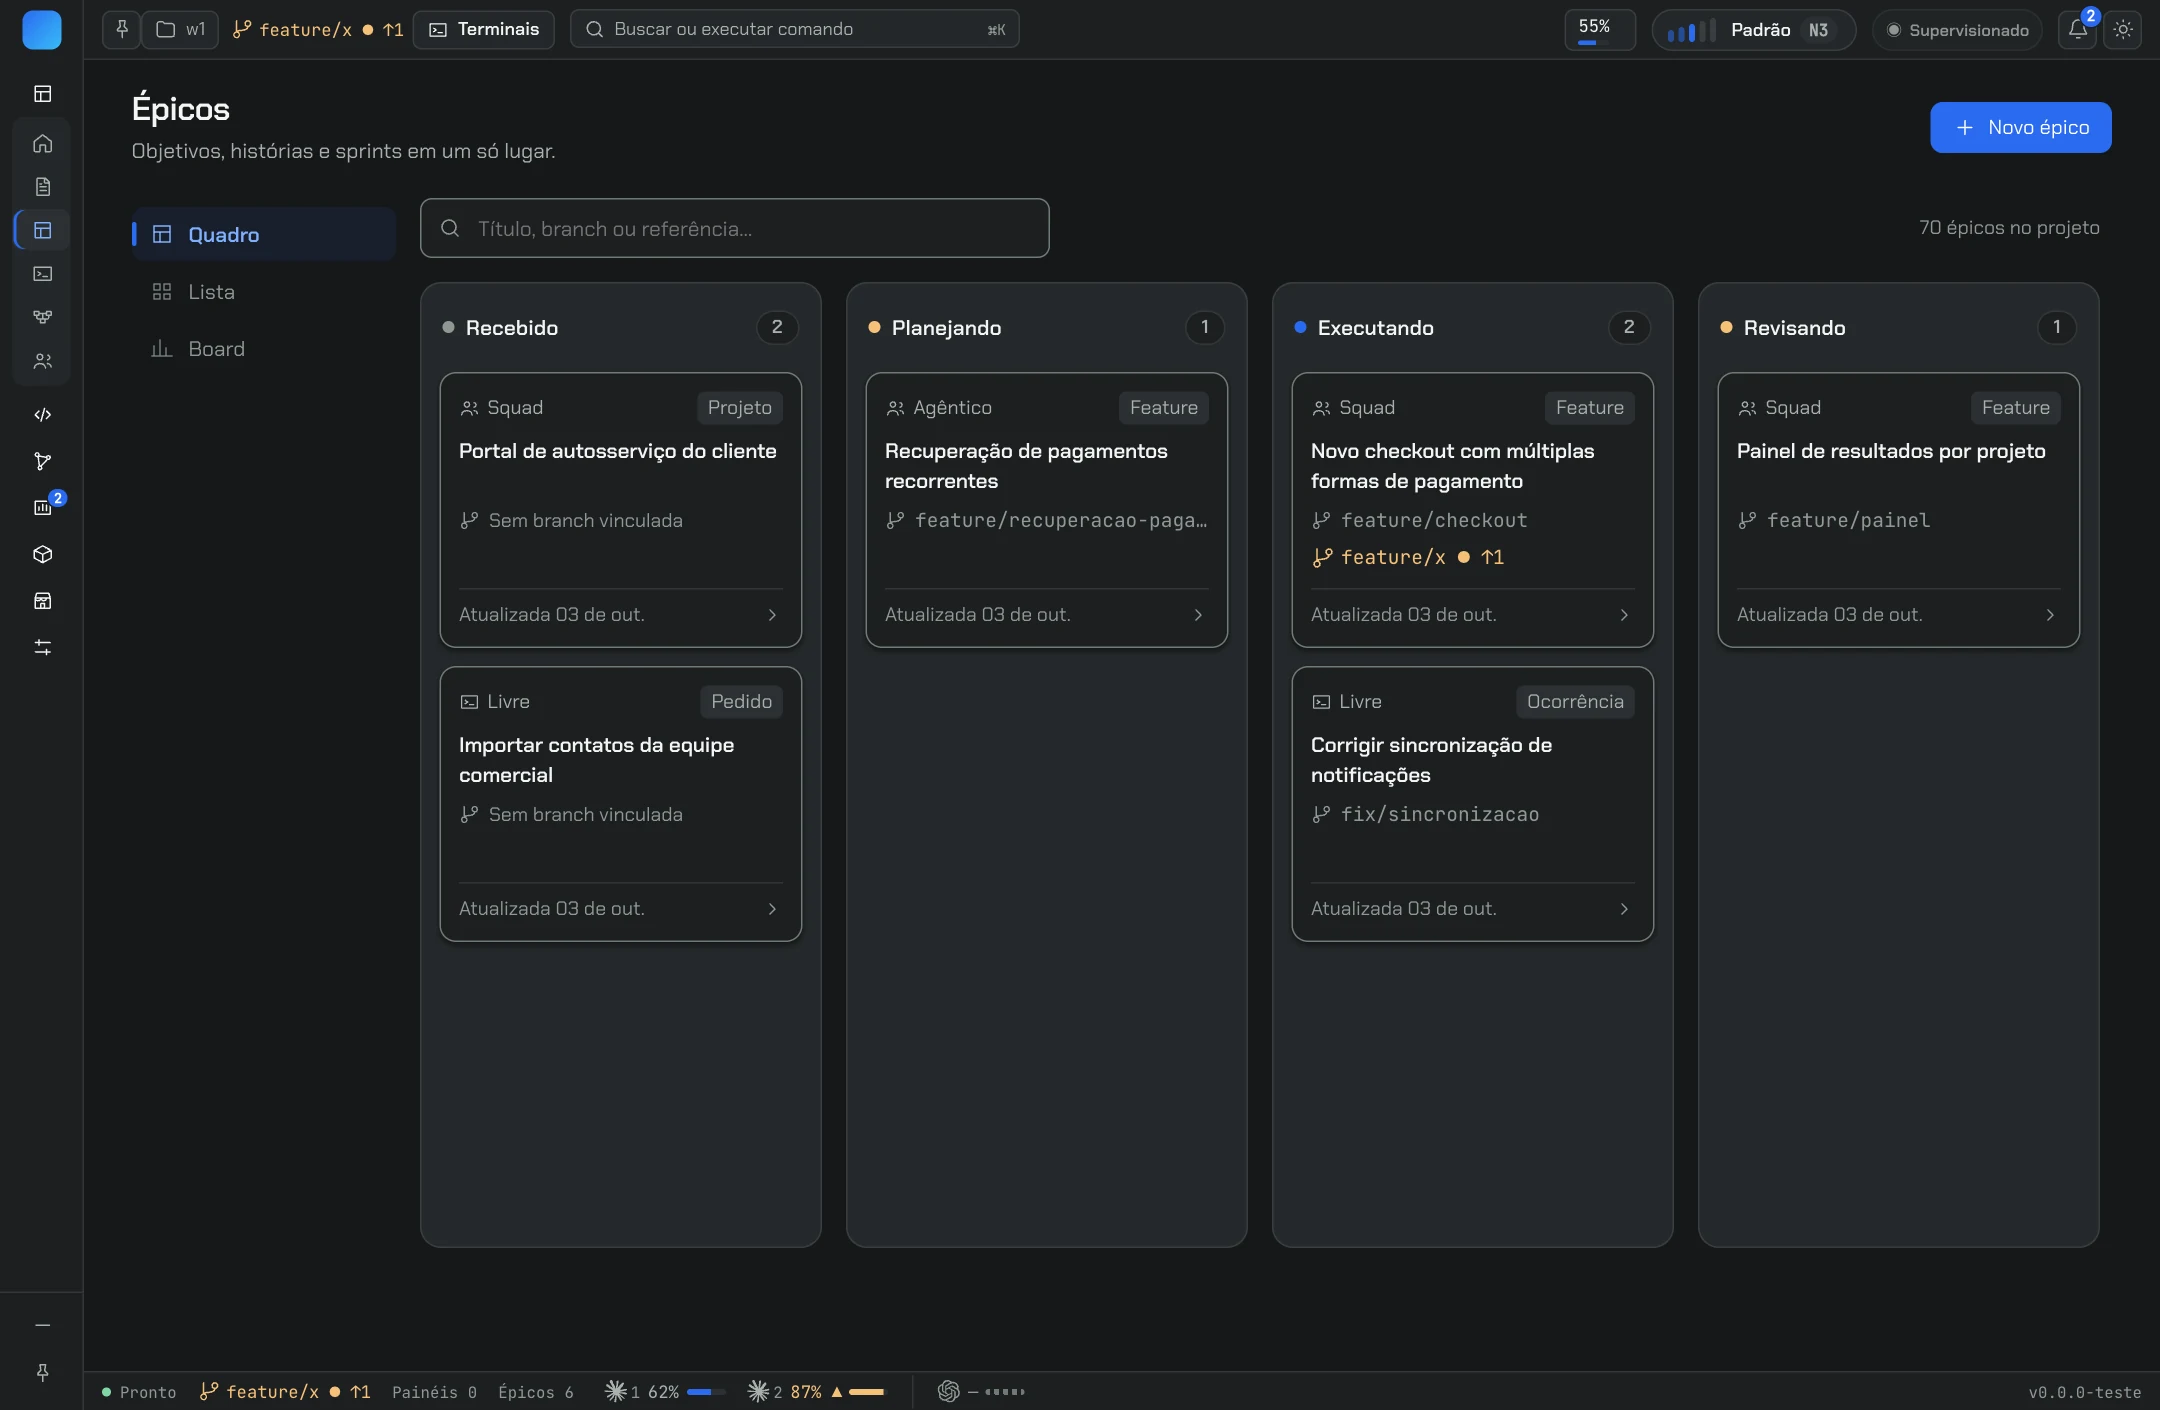Expand the Painel de resultados card chevron
The image size is (2160, 1410).
(2050, 615)
